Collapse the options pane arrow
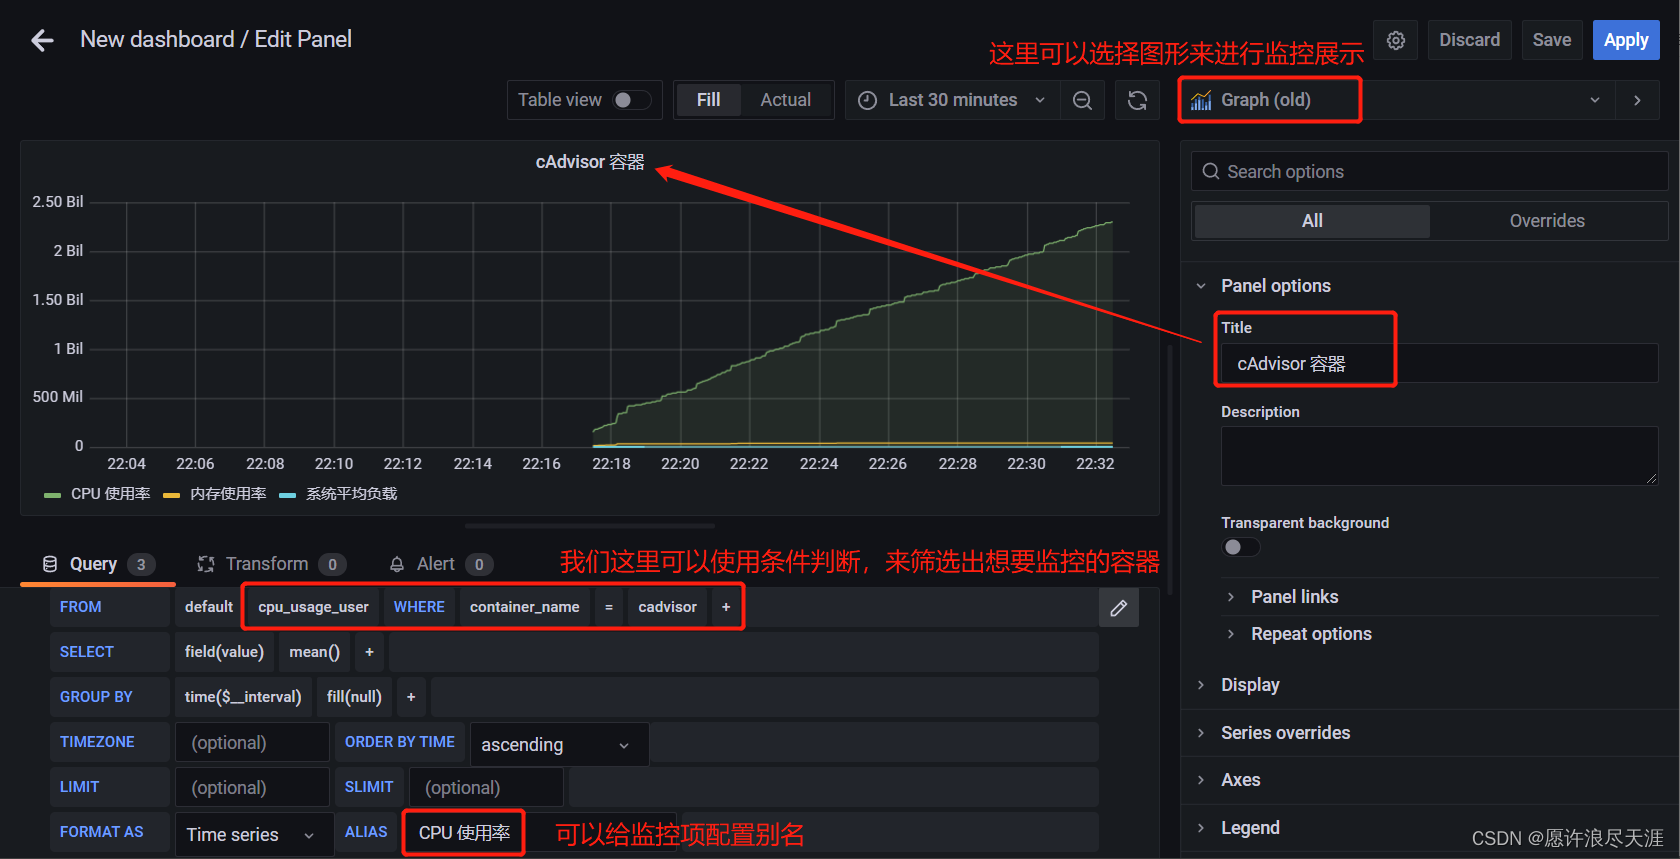Image resolution: width=1680 pixels, height=859 pixels. coord(1637,100)
